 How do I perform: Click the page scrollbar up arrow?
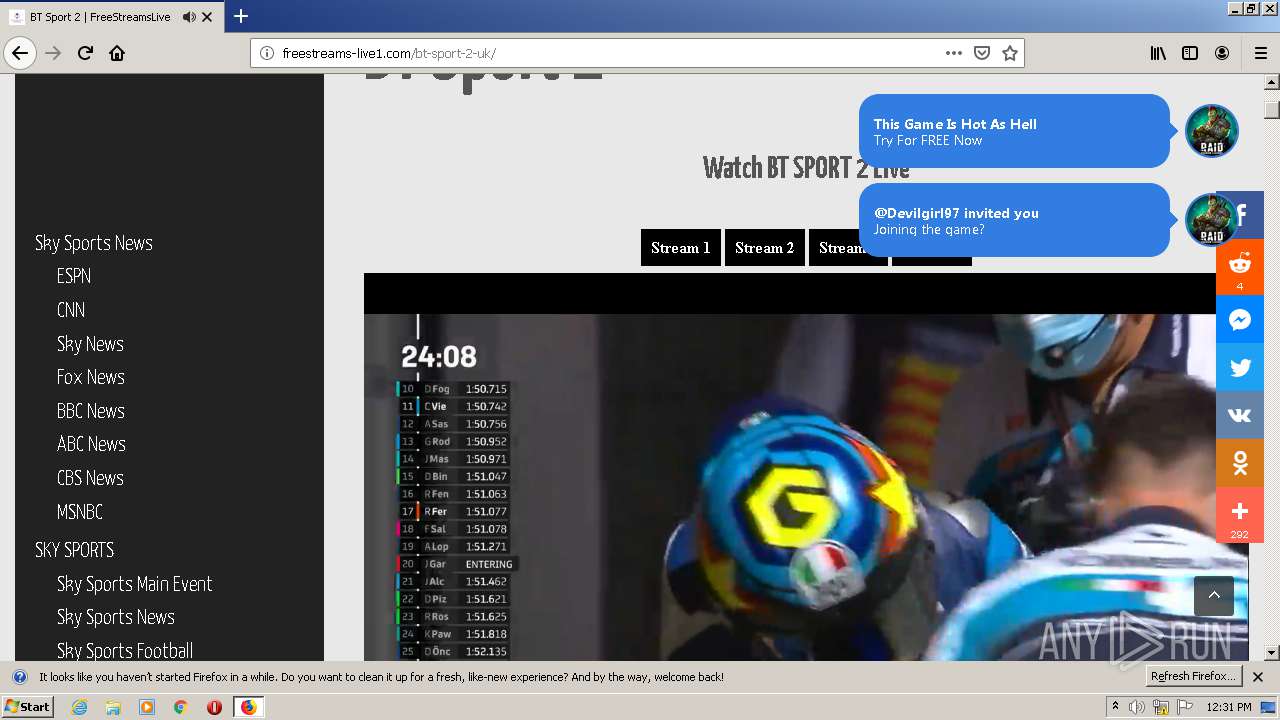tap(1272, 83)
